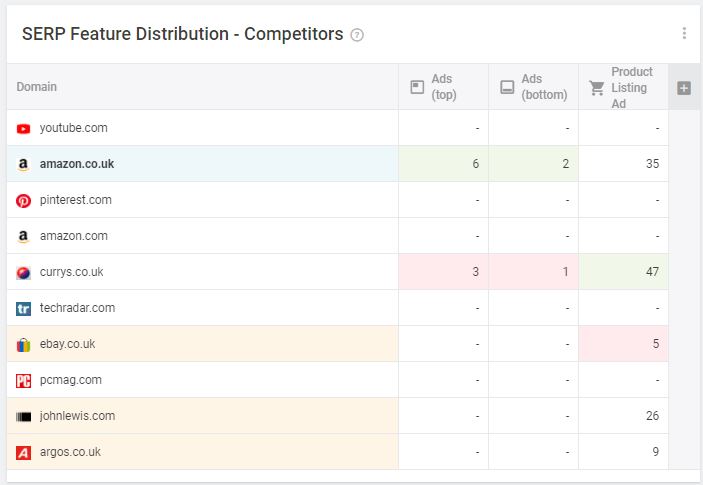
Task: Open the three-dot widget options menu
Action: click(x=684, y=33)
